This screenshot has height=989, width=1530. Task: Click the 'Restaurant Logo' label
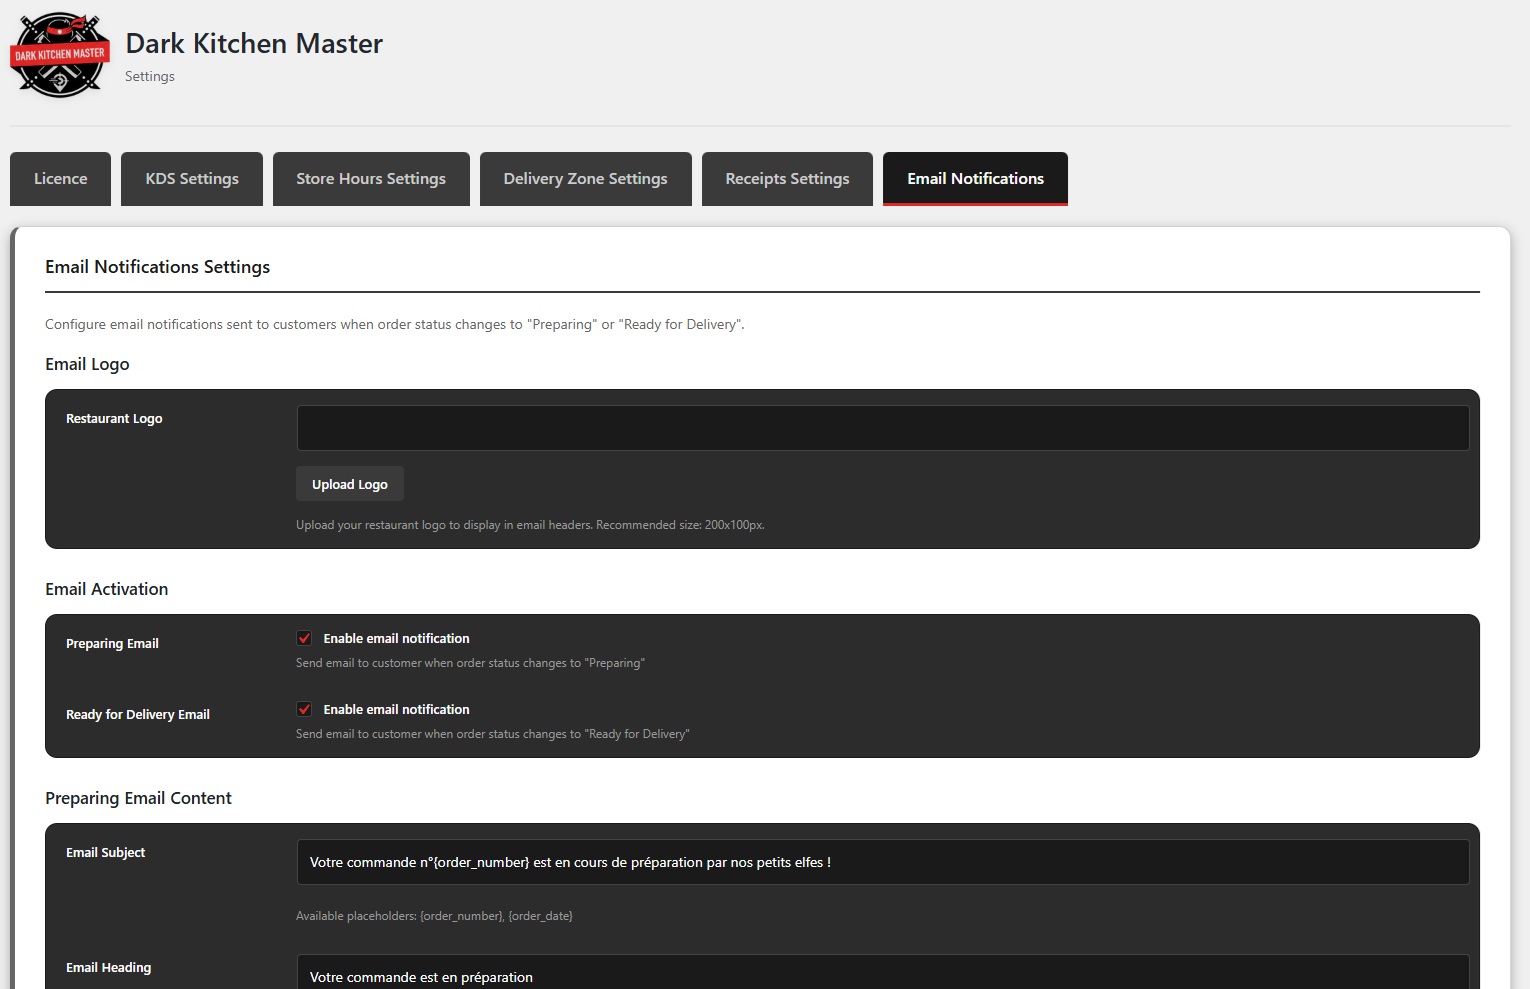pyautogui.click(x=114, y=419)
